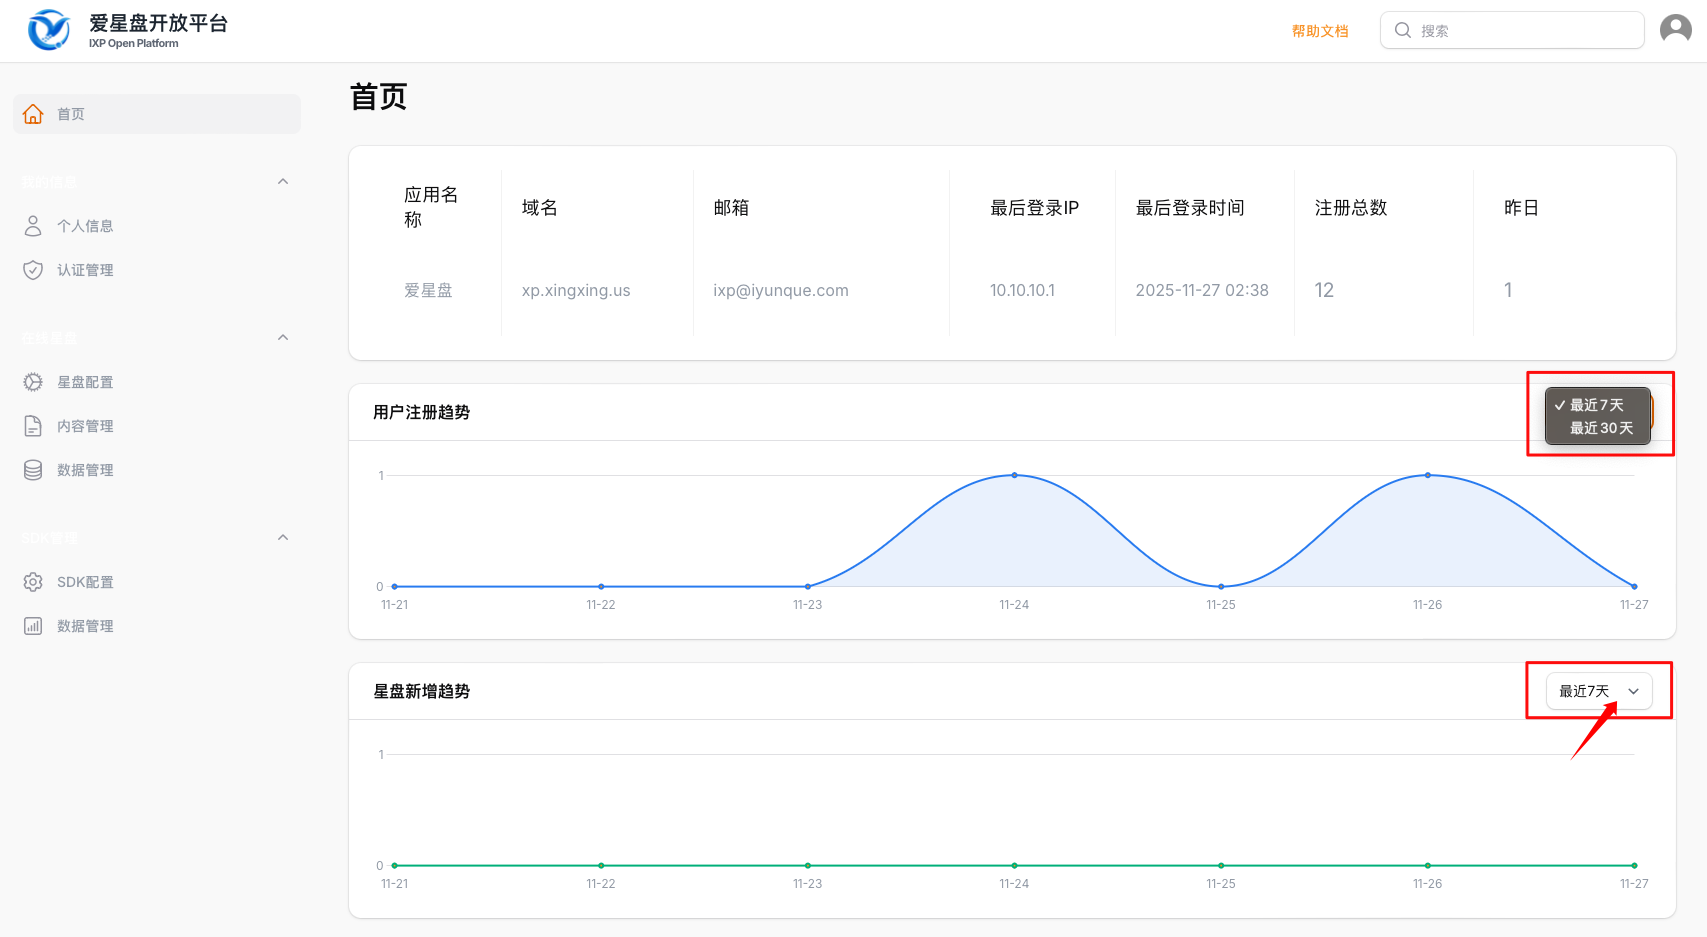This screenshot has height=937, width=1707.
Task: Select the checked 最近7天 menu option
Action: tap(1596, 405)
